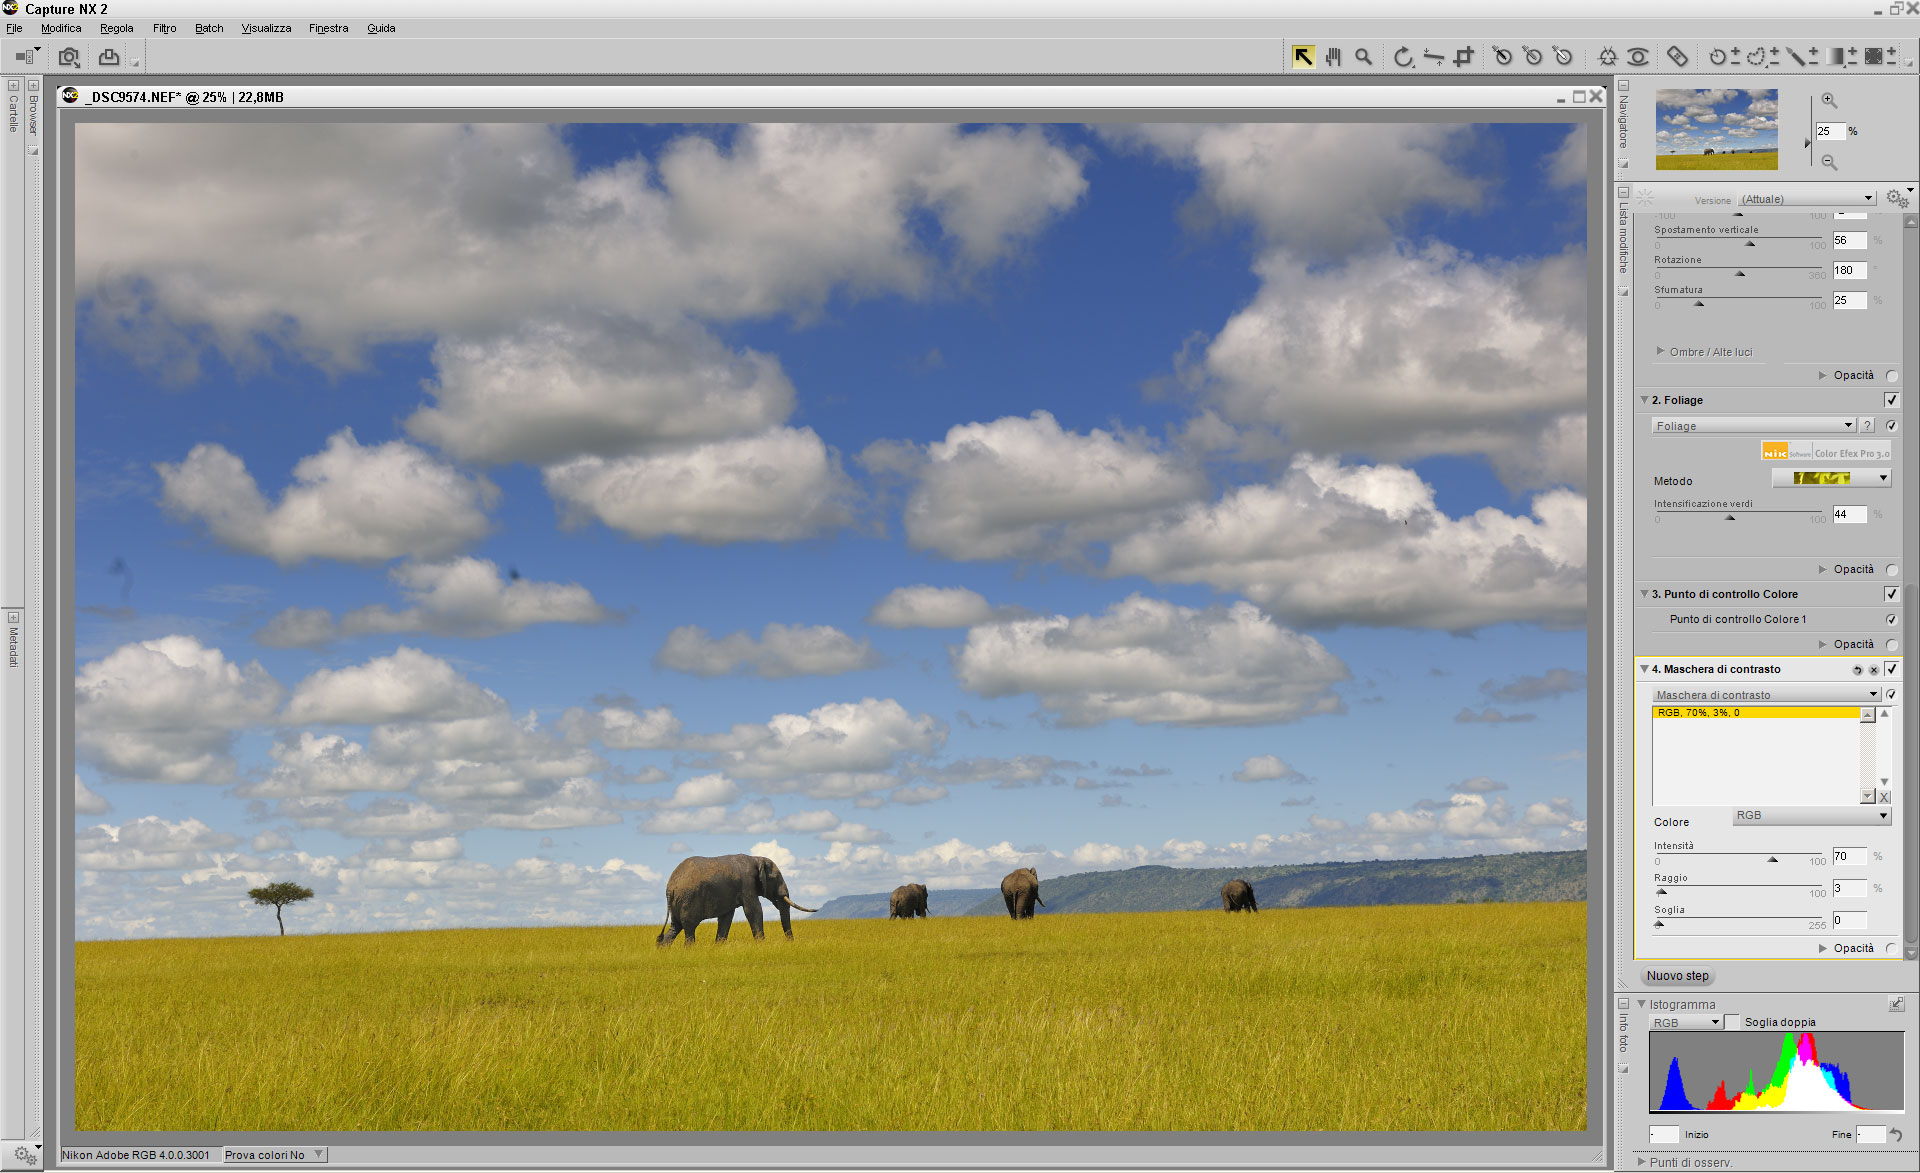Image resolution: width=1920 pixels, height=1173 pixels.
Task: Click the camera capture icon in toolbar
Action: (69, 57)
